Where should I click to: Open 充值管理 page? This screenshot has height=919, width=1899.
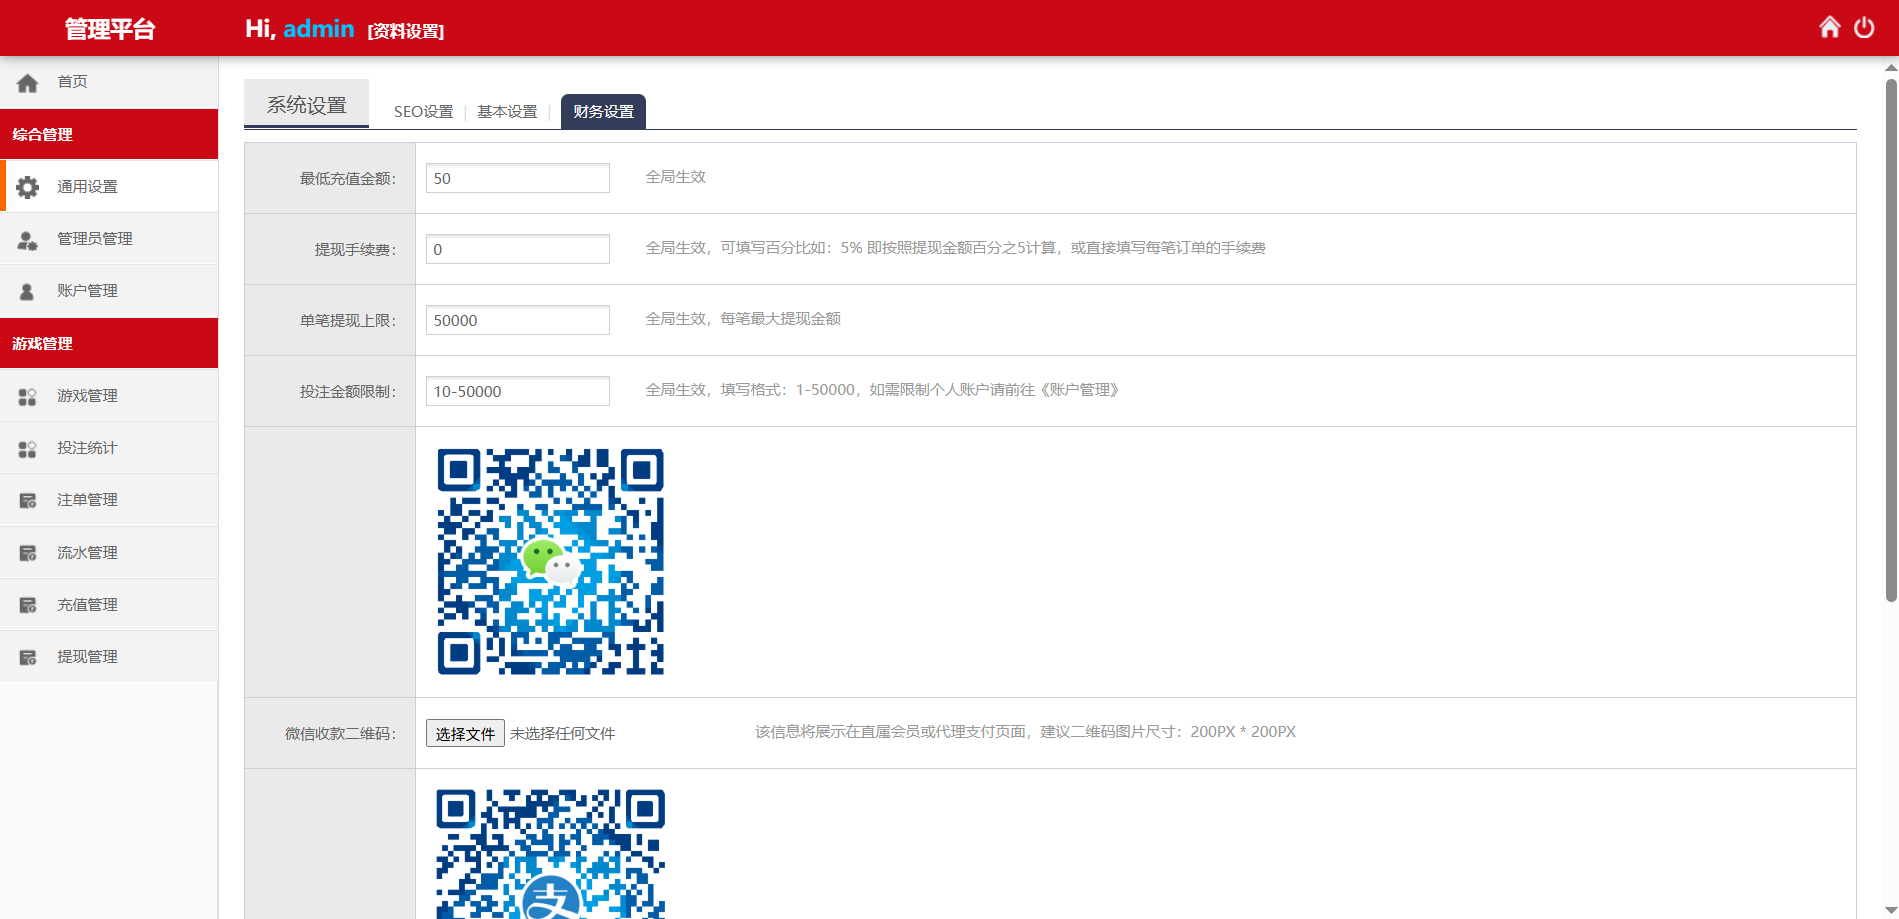click(x=109, y=604)
